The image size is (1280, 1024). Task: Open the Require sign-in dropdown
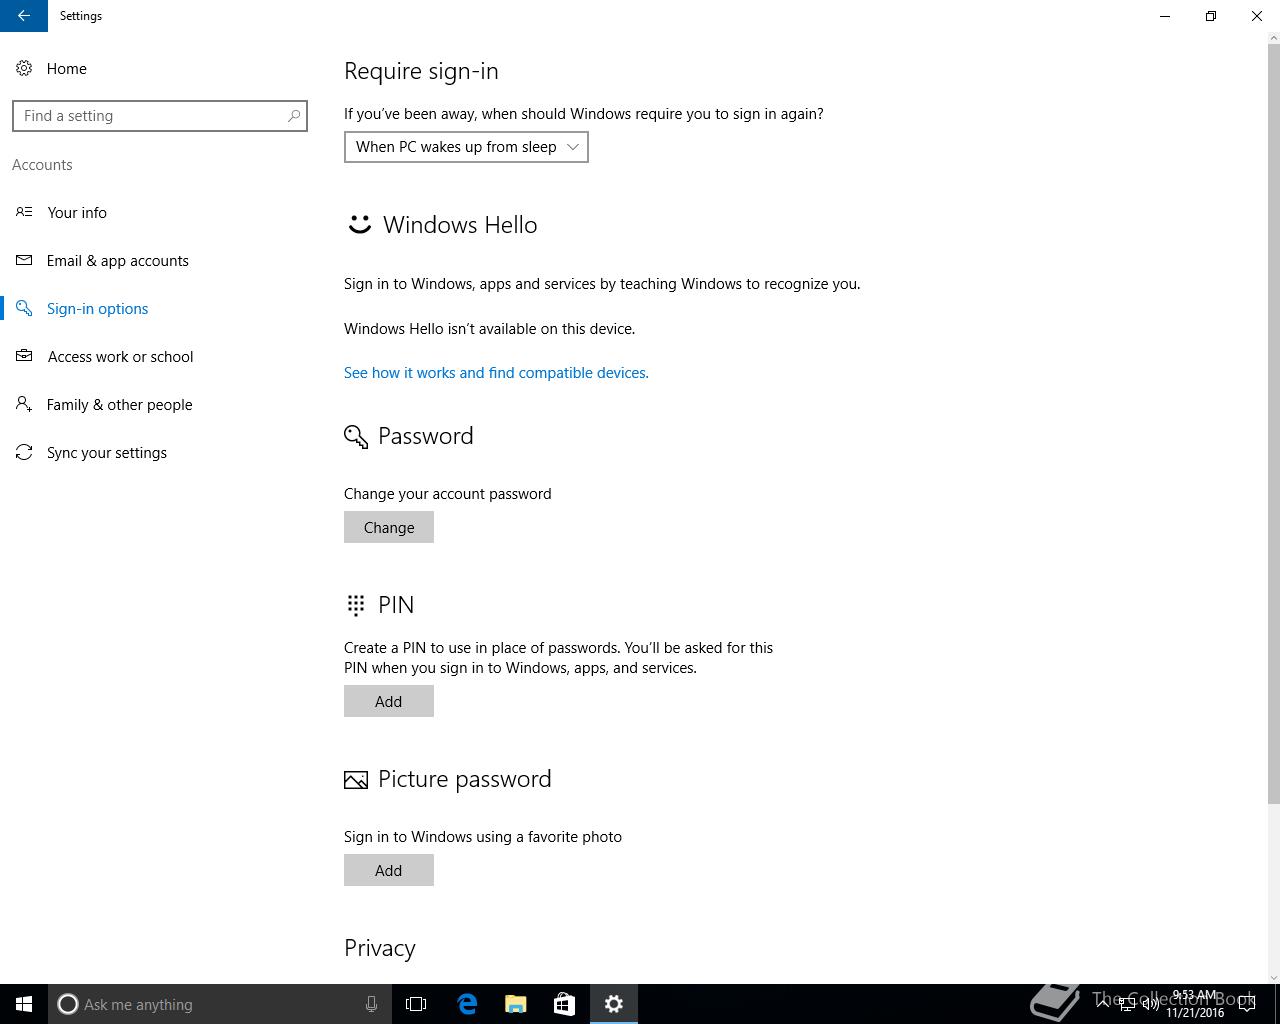coord(466,147)
